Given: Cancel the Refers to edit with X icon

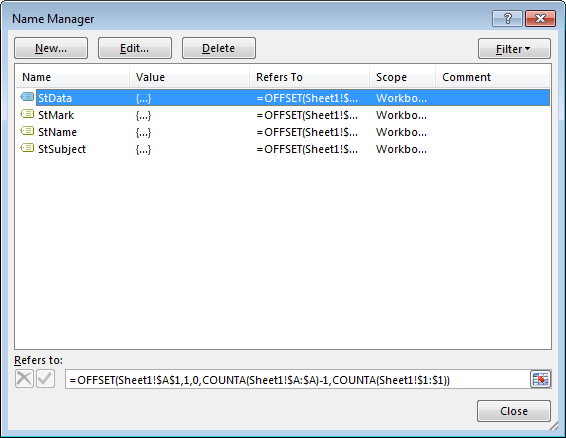Looking at the screenshot, I should point(24,379).
